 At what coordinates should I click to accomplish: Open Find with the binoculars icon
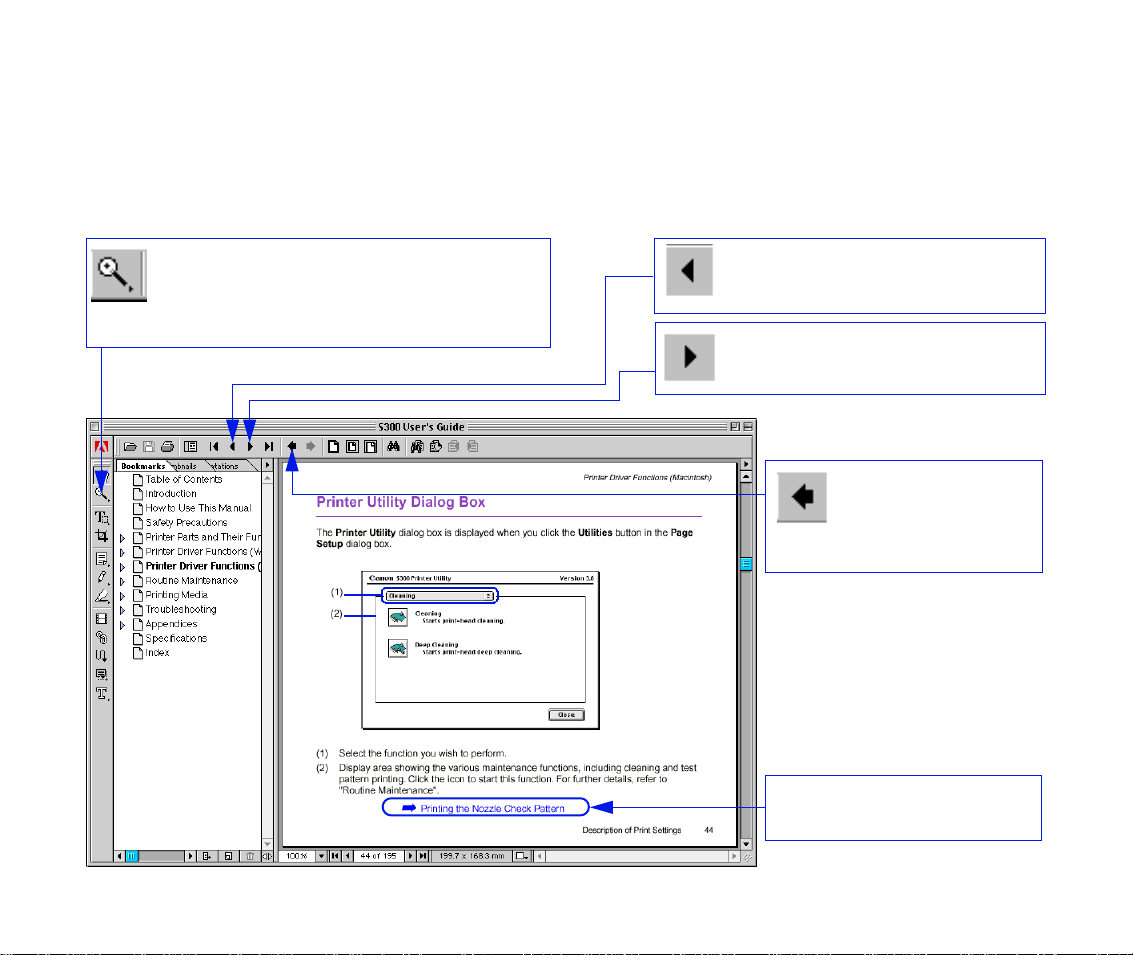393,446
